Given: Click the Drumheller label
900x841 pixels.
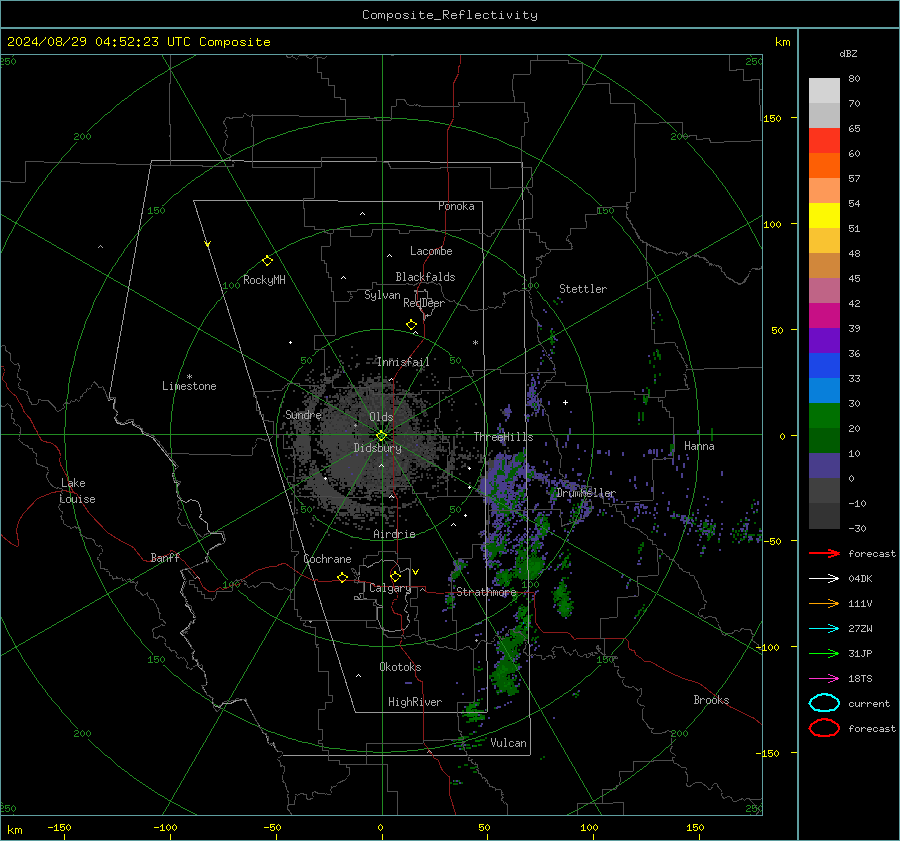Looking at the screenshot, I should (585, 493).
